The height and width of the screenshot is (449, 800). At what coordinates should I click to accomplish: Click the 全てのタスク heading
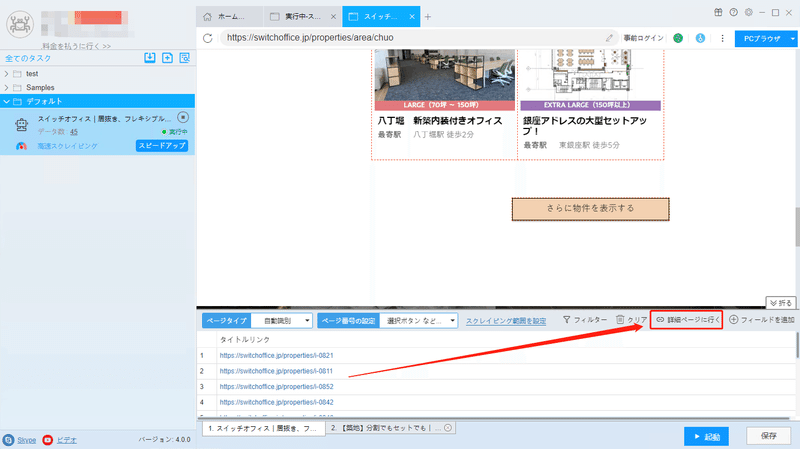28,58
